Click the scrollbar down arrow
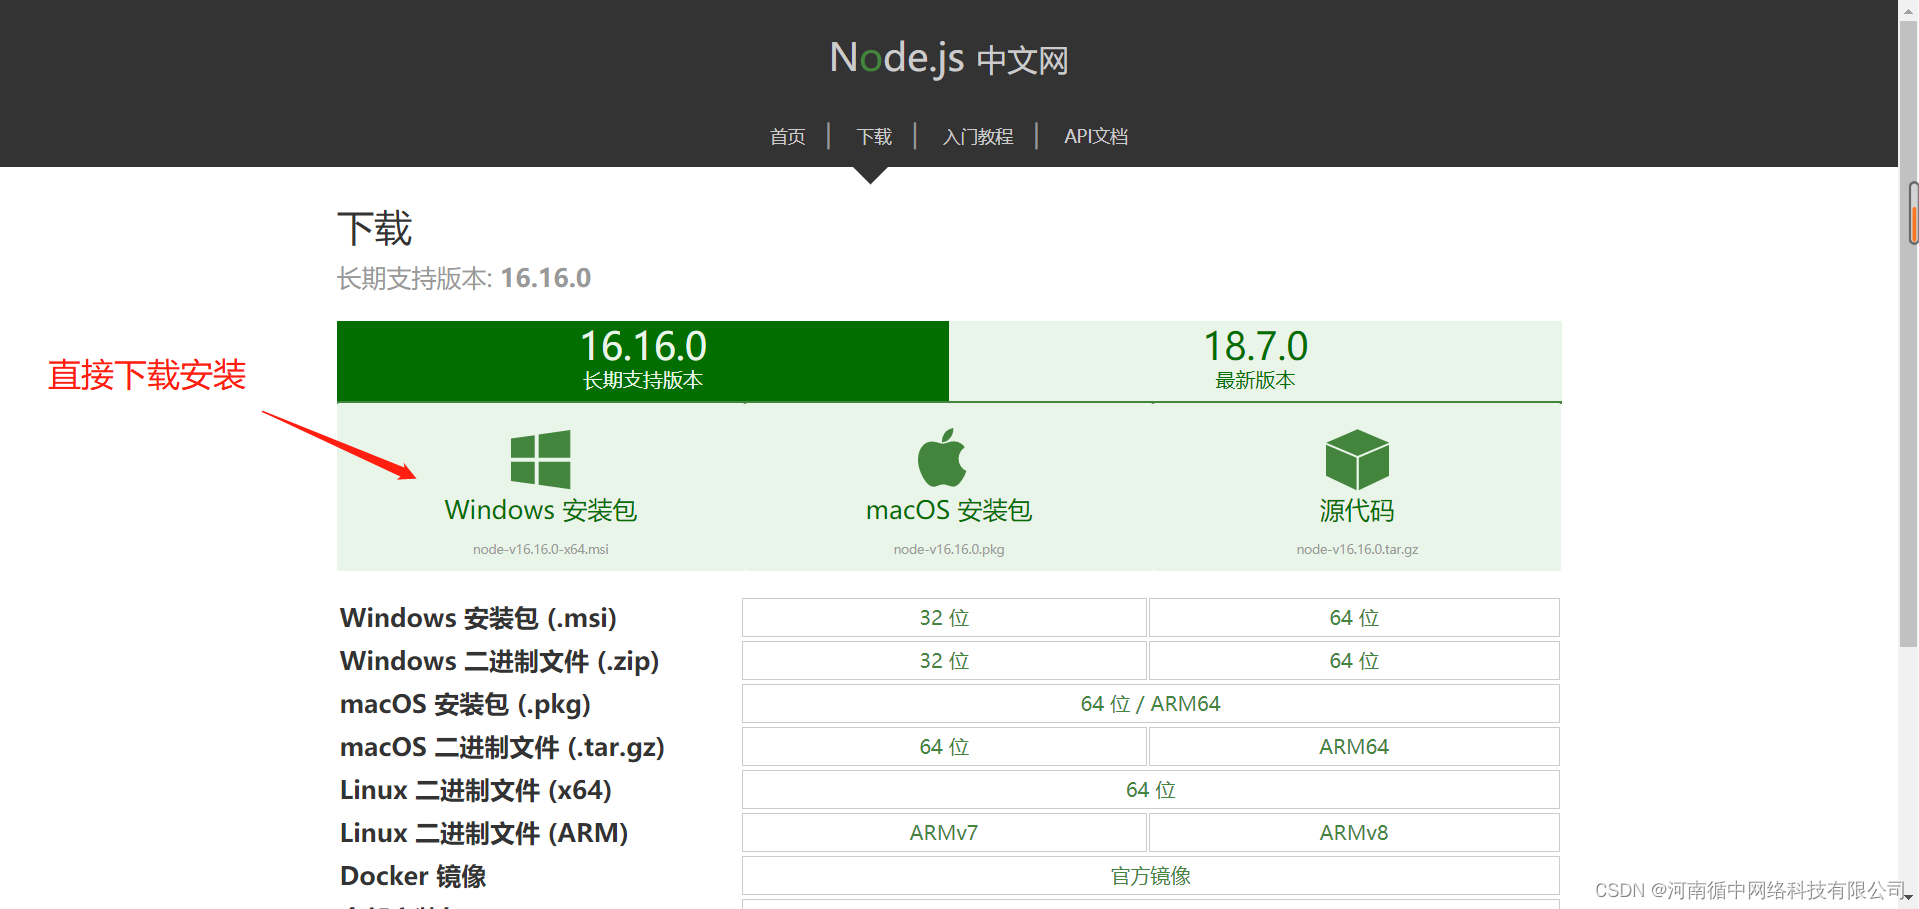 [x=1909, y=898]
